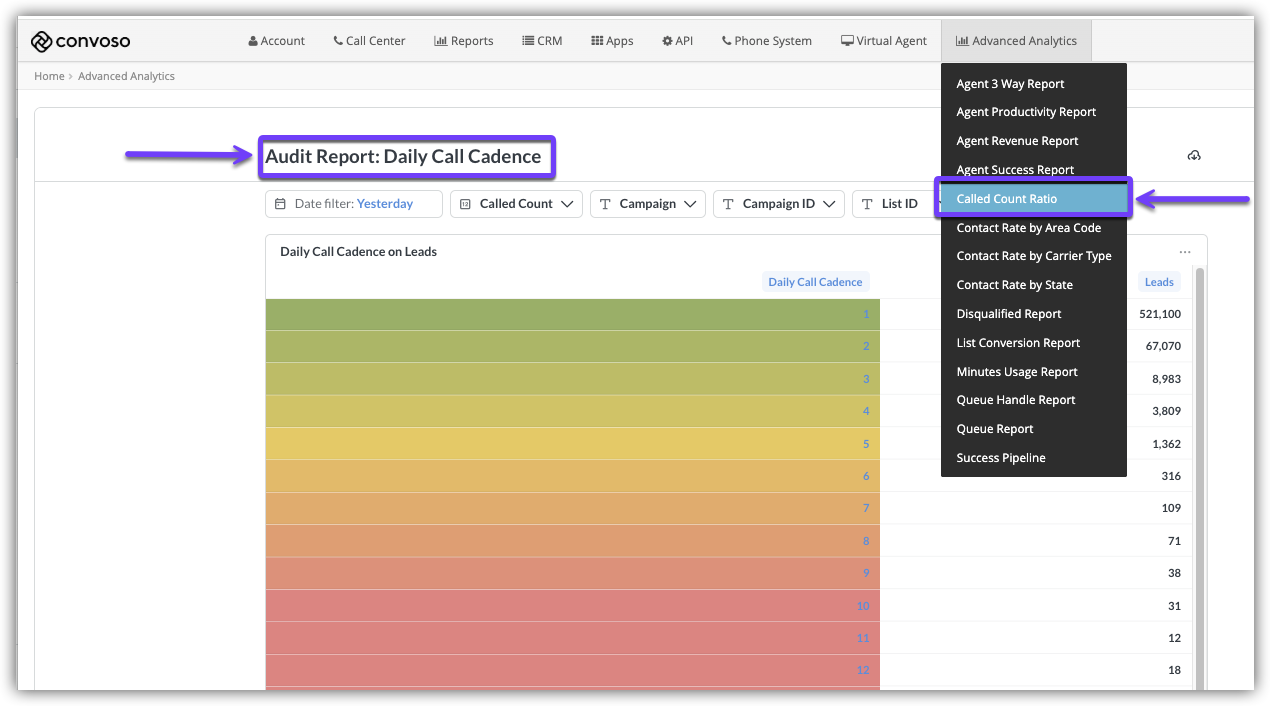The width and height of the screenshot is (1270, 706).
Task: Expand the Campaign ID filter dropdown
Action: [x=778, y=204]
